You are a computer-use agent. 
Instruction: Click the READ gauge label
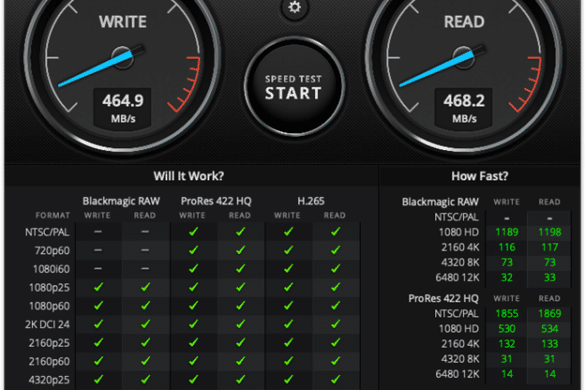(464, 22)
